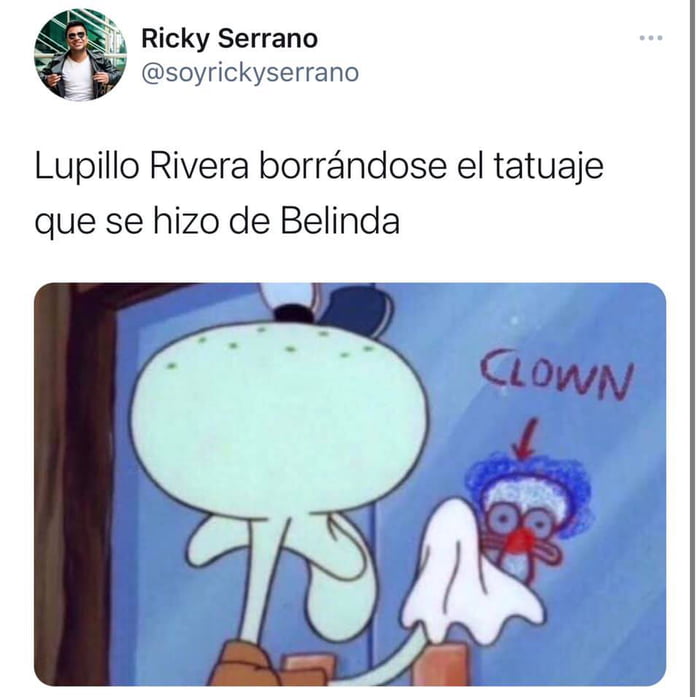Visit the @soyrickyserrano handle link
The width and height of the screenshot is (700, 697).
(x=250, y=73)
